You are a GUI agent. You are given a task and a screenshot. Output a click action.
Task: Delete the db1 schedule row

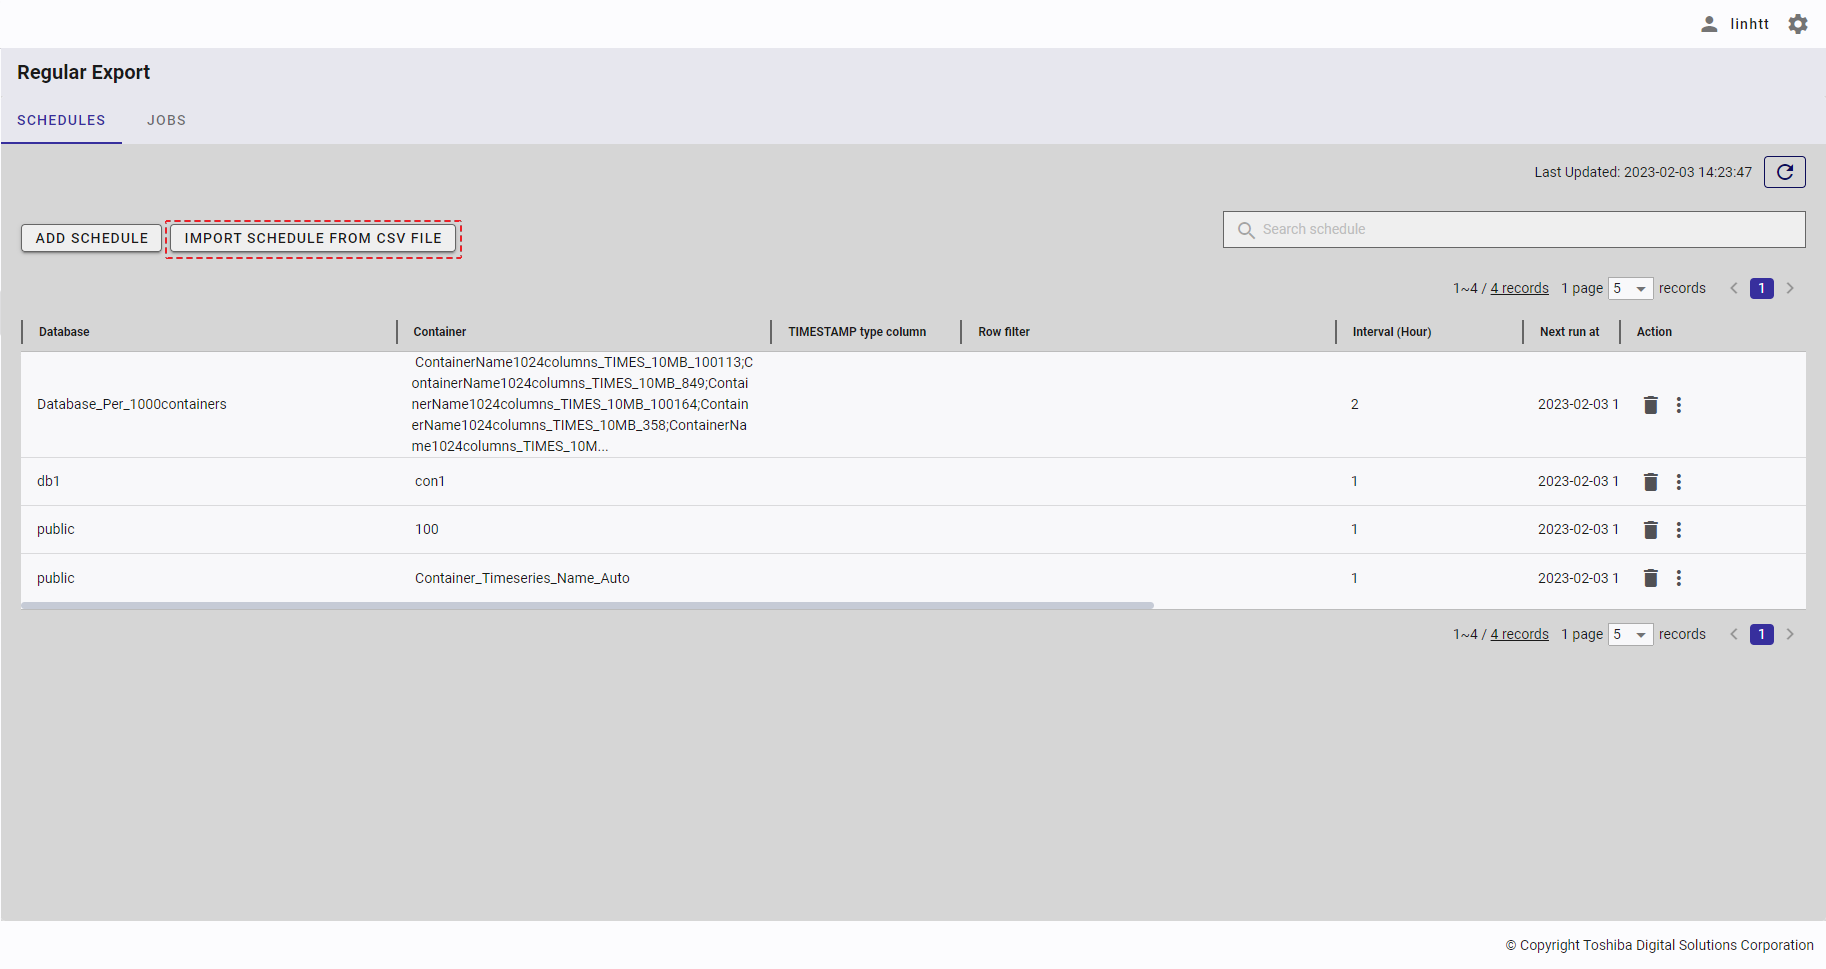coord(1651,482)
